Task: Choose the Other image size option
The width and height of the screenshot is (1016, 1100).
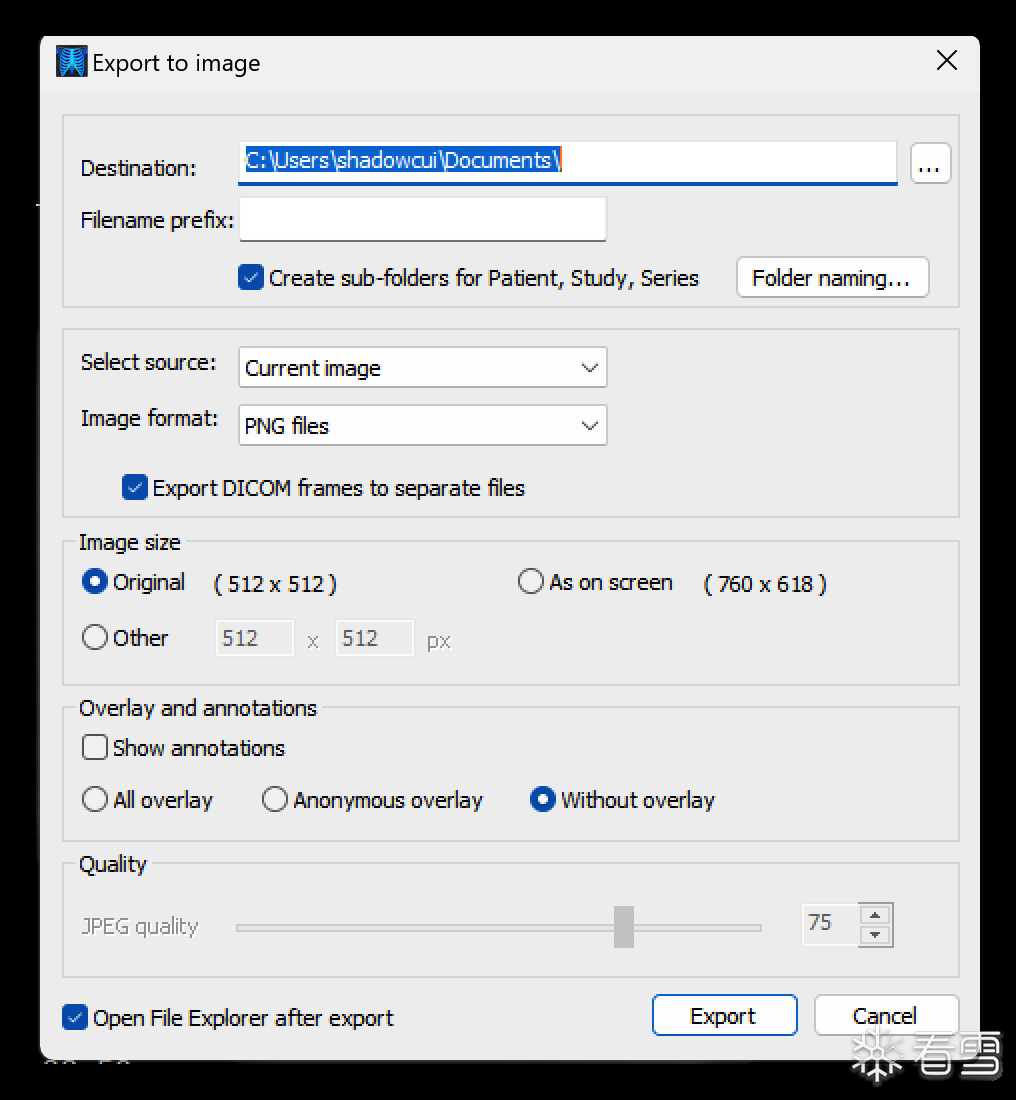Action: (x=95, y=638)
